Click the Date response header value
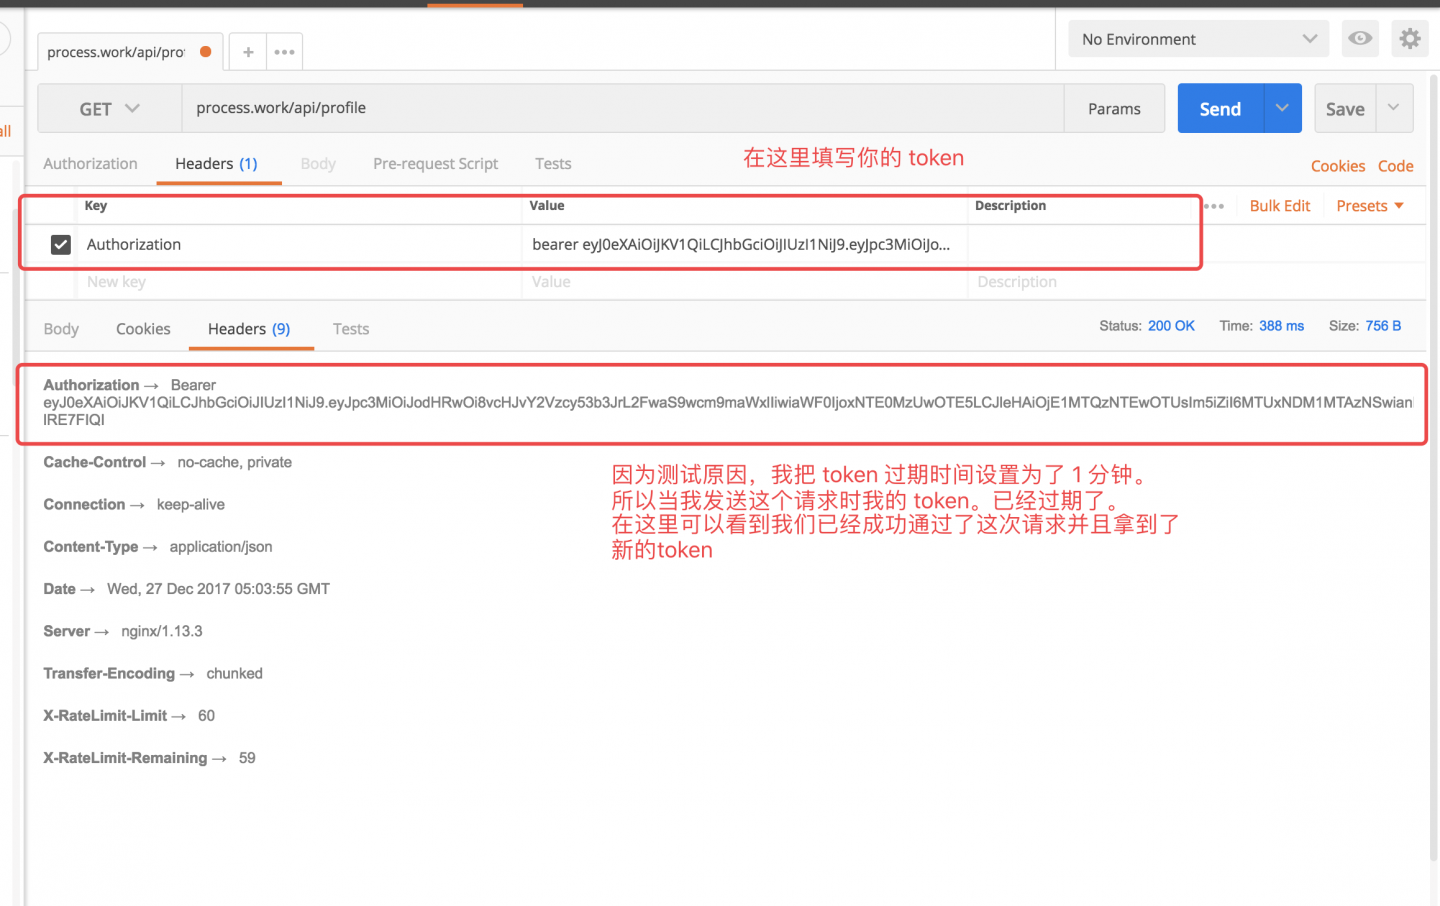This screenshot has height=906, width=1440. [218, 589]
